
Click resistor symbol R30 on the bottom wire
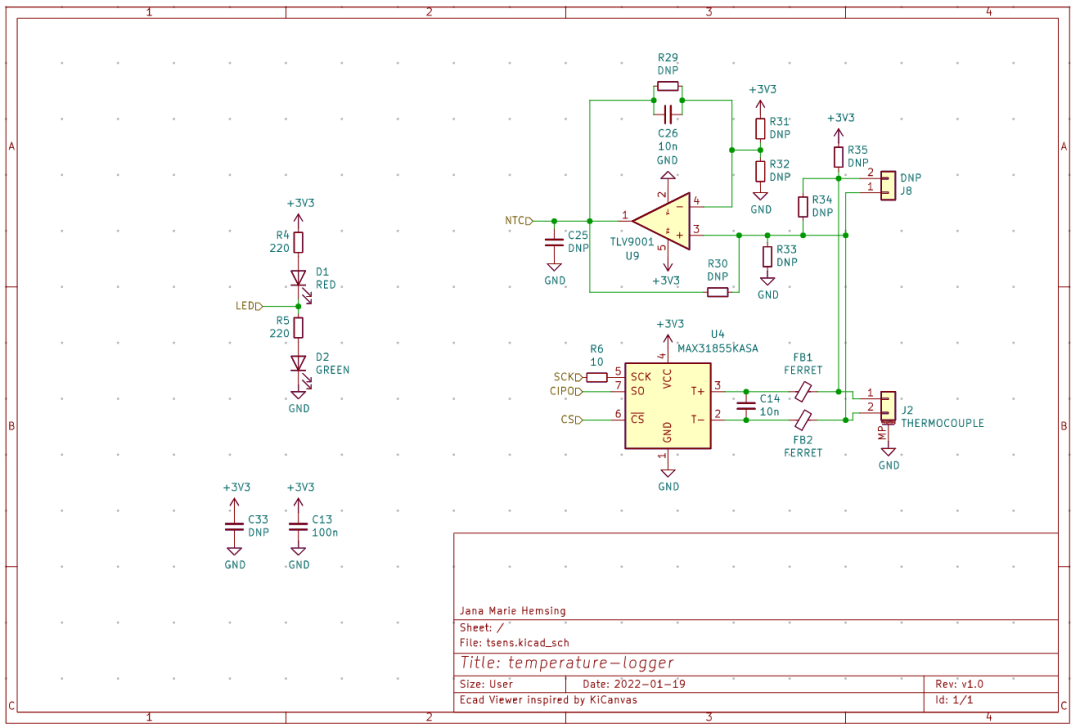[718, 292]
